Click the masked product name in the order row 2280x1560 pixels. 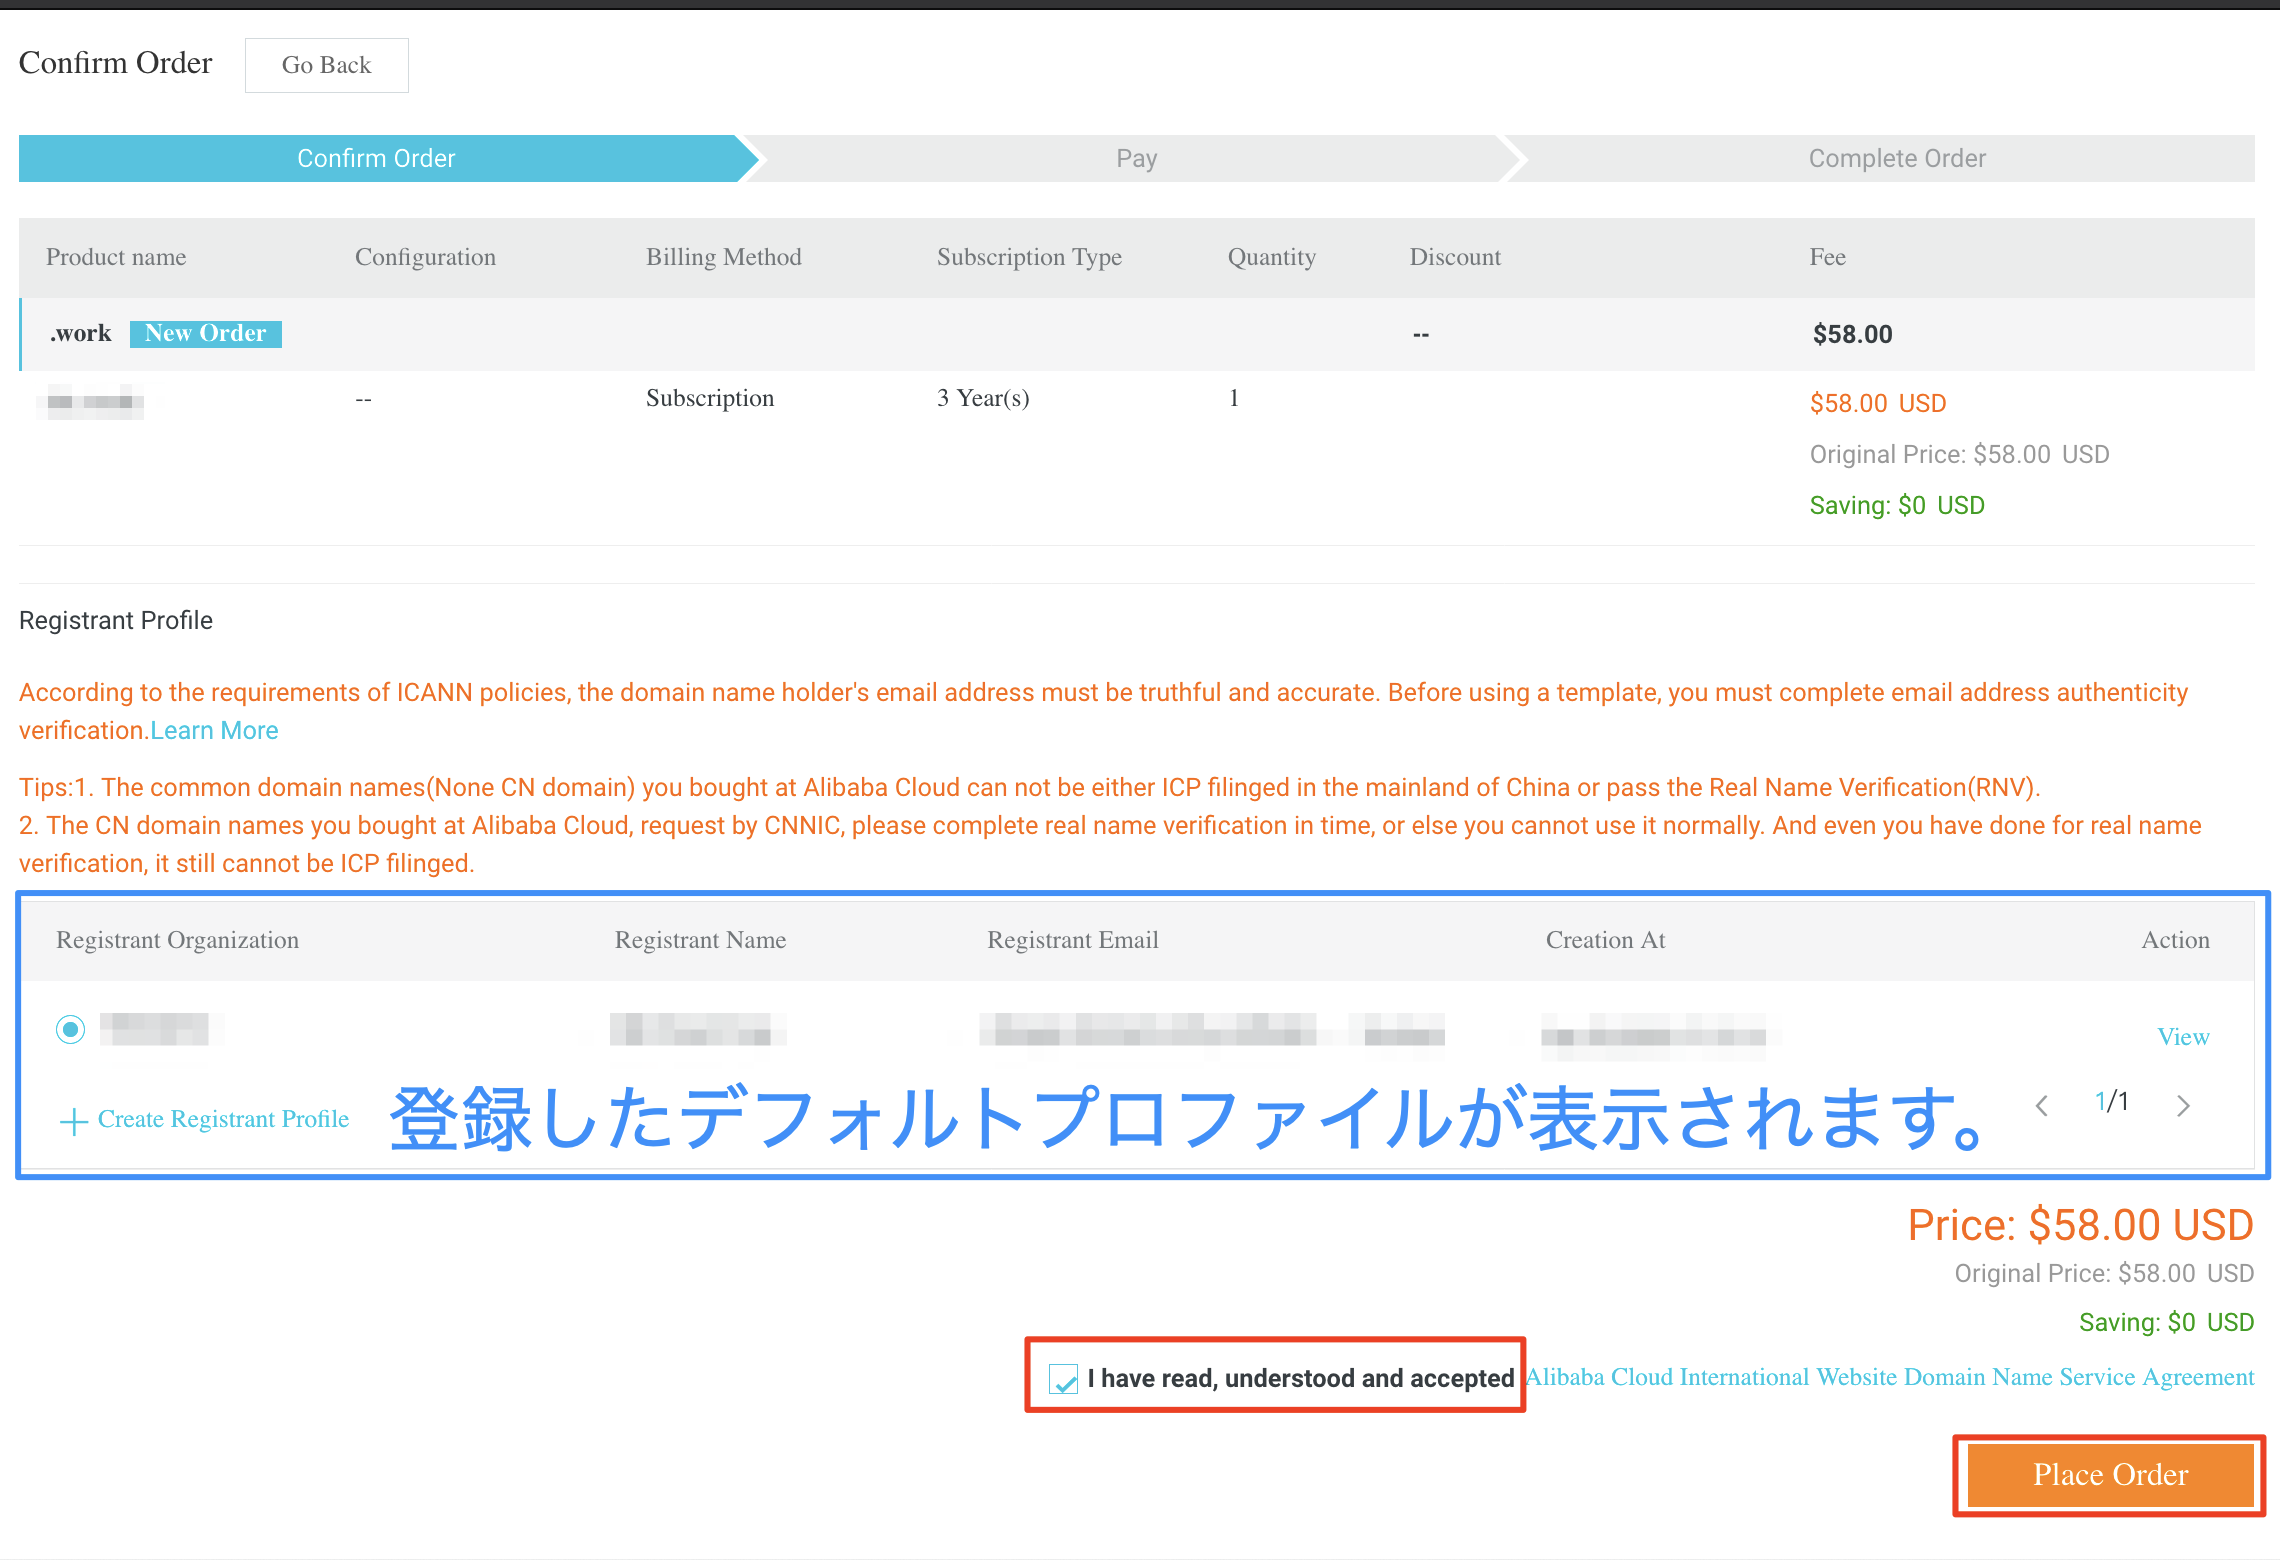click(x=88, y=402)
